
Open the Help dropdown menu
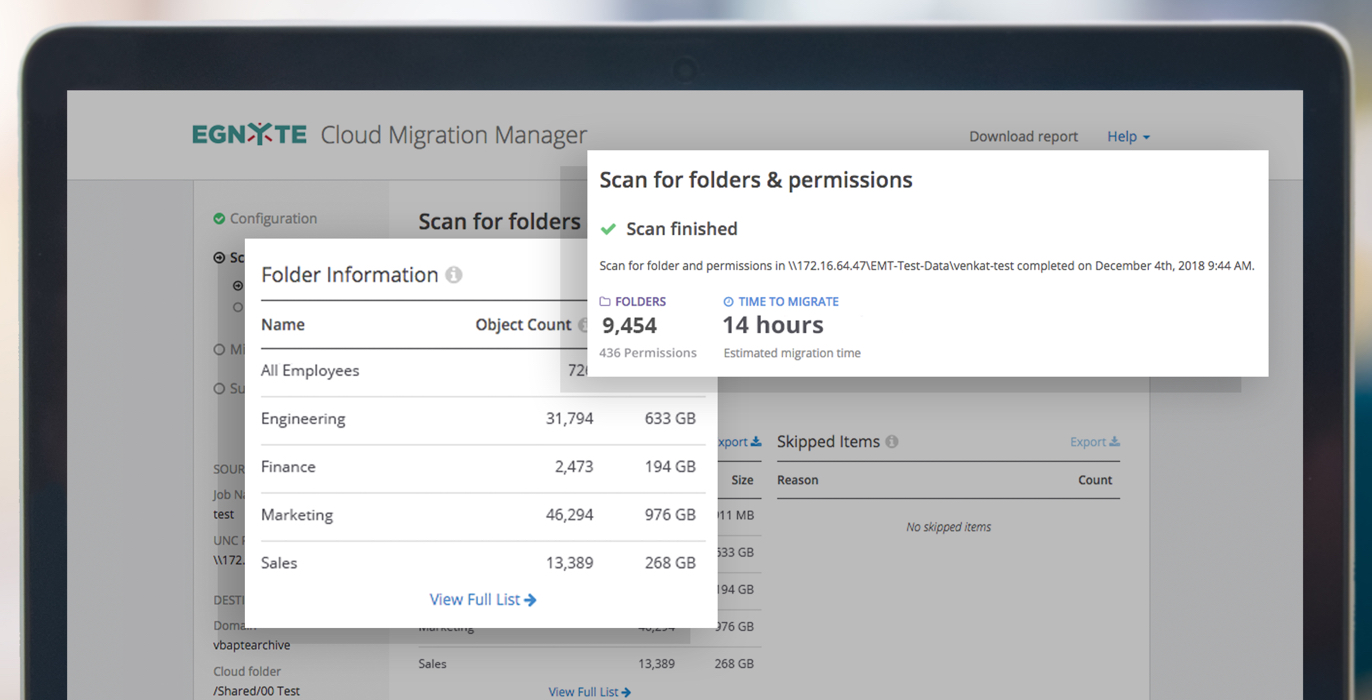(1128, 137)
